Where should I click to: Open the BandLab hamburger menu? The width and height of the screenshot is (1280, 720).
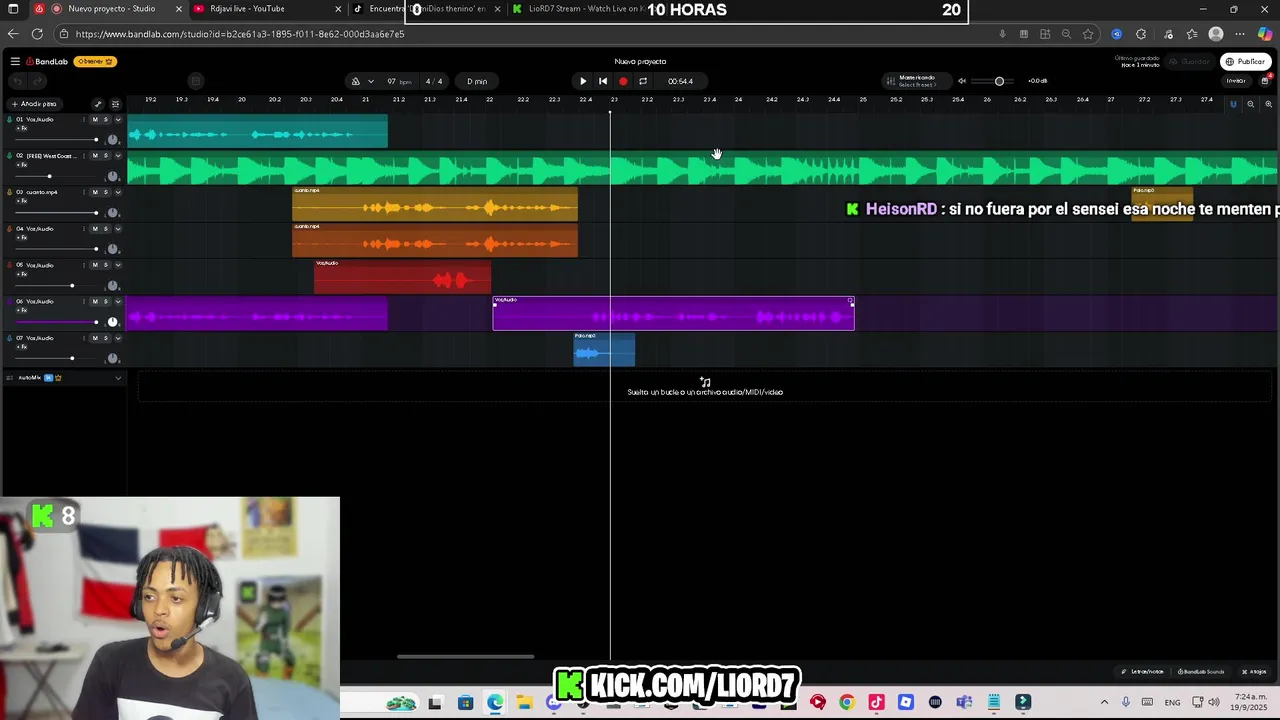tap(15, 61)
